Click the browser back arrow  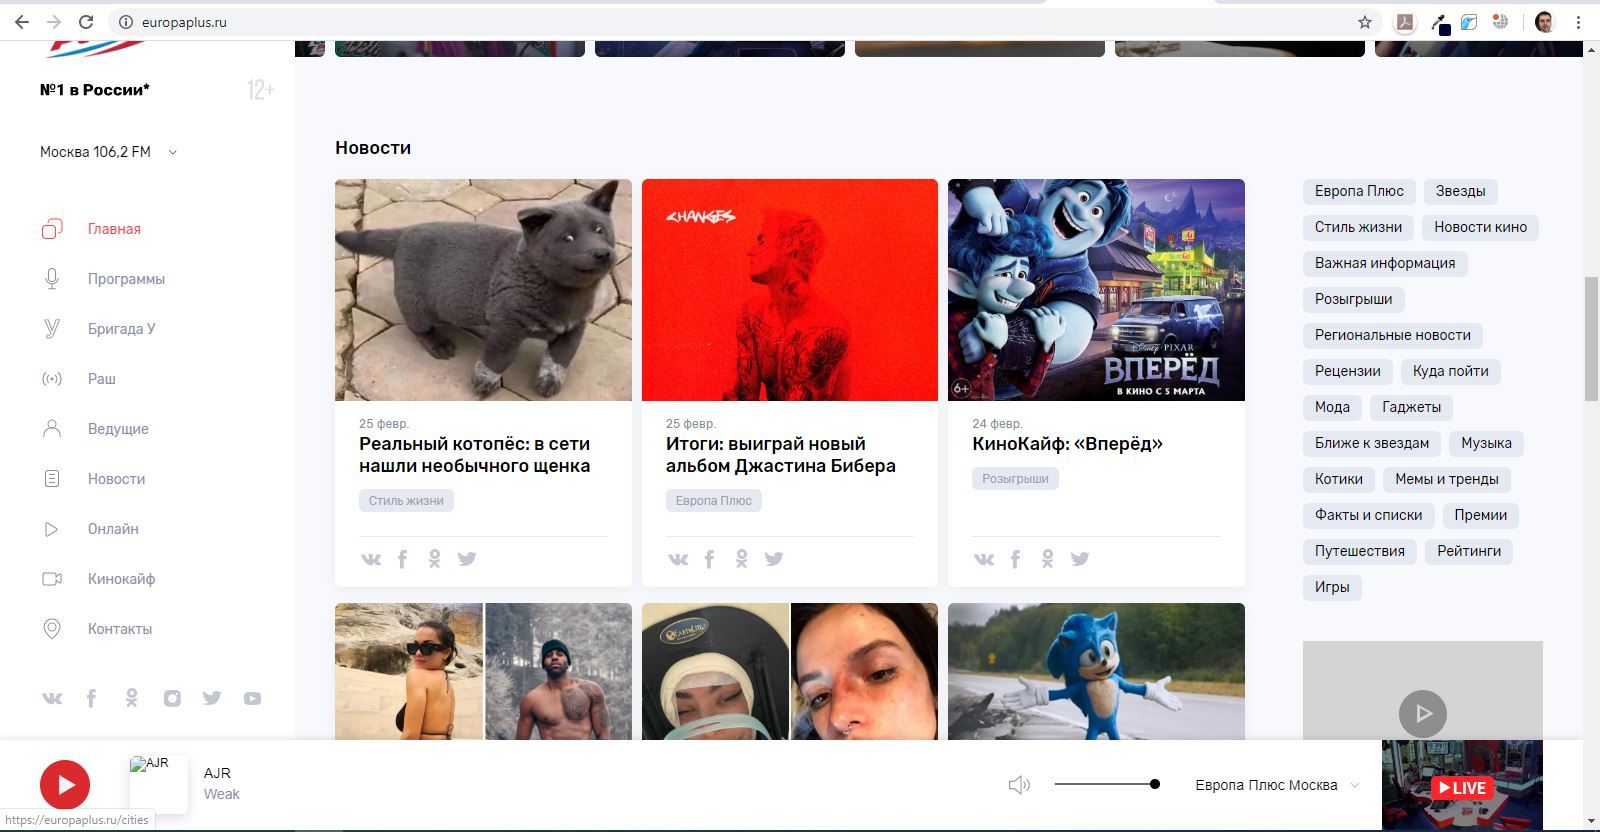(22, 22)
